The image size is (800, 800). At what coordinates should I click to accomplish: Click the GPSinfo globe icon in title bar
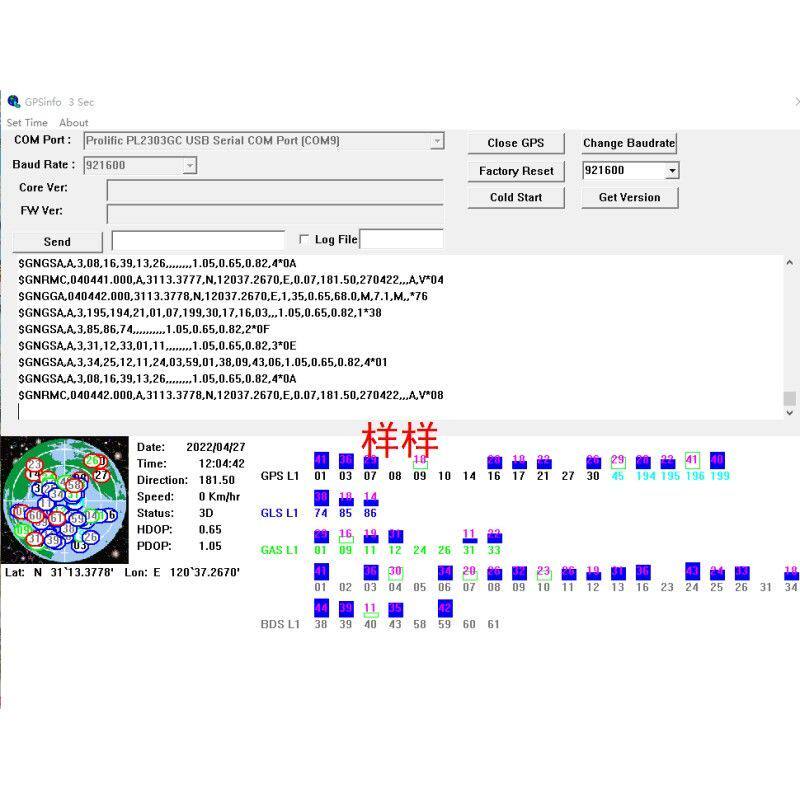click(x=14, y=102)
